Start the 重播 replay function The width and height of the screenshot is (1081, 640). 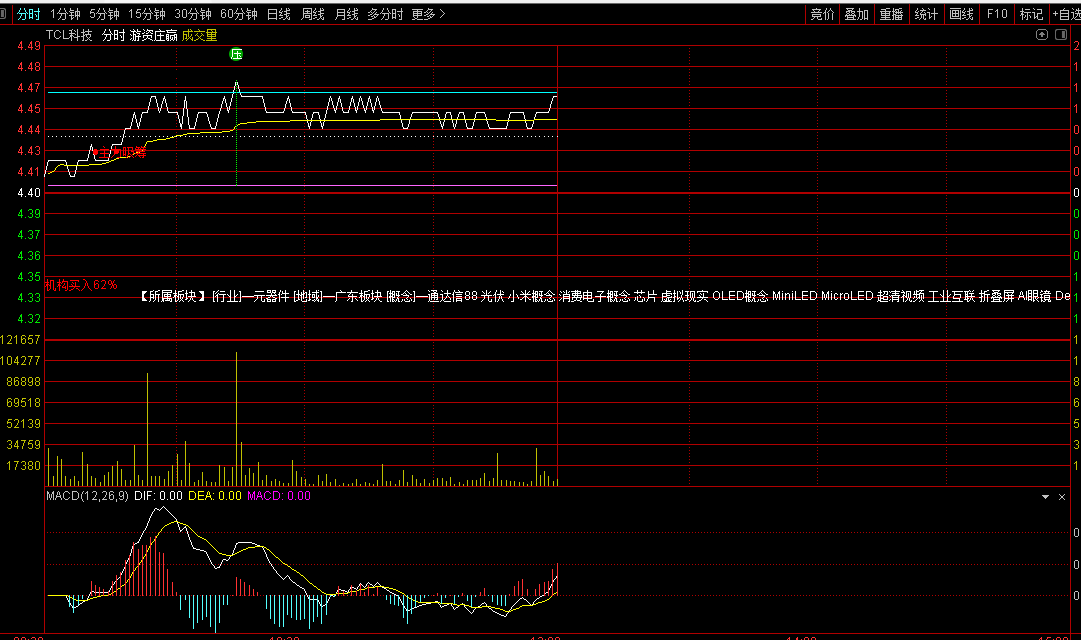pos(891,14)
